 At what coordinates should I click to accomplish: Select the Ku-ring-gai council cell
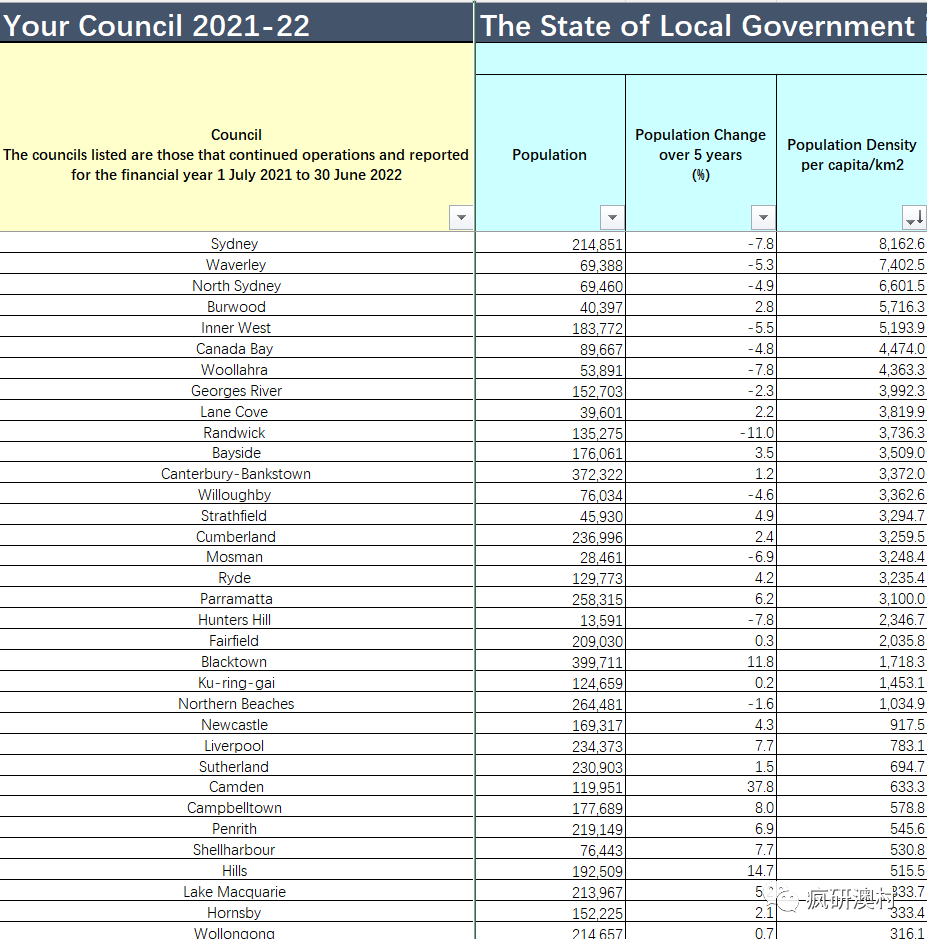point(236,682)
